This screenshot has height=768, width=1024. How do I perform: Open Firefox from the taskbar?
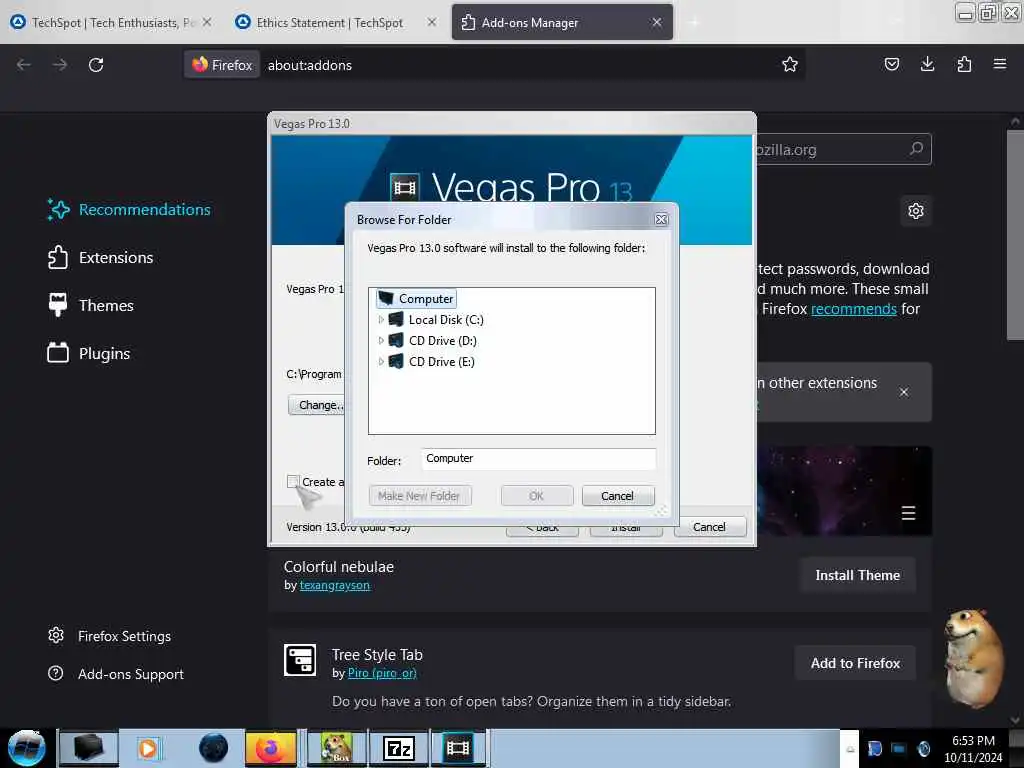coord(270,748)
